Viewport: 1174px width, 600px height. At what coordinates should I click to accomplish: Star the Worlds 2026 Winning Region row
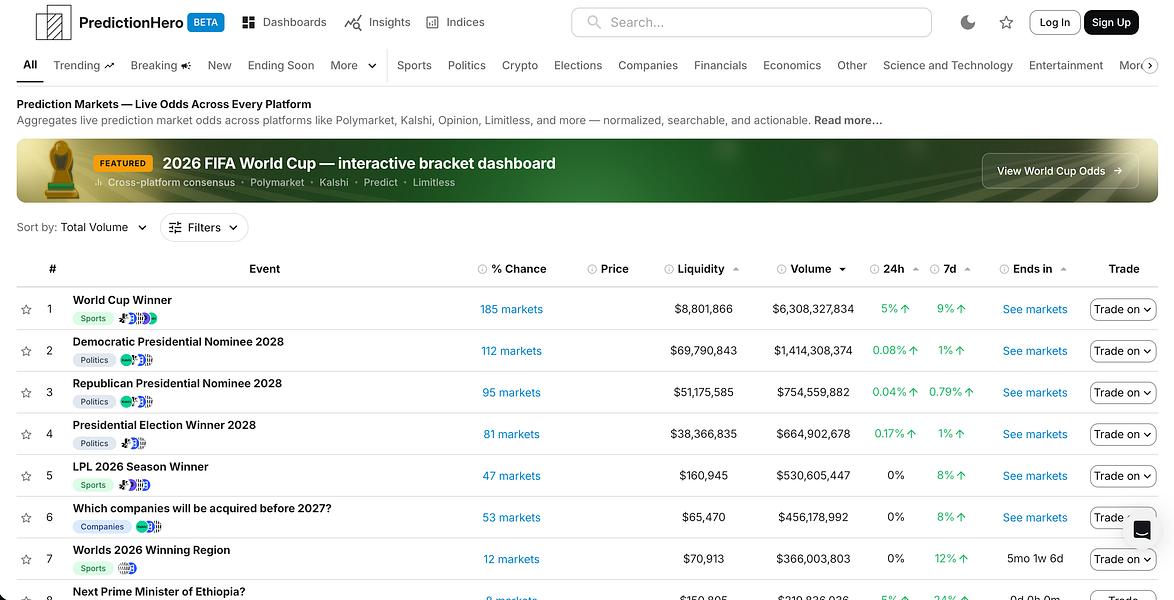tap(26, 559)
